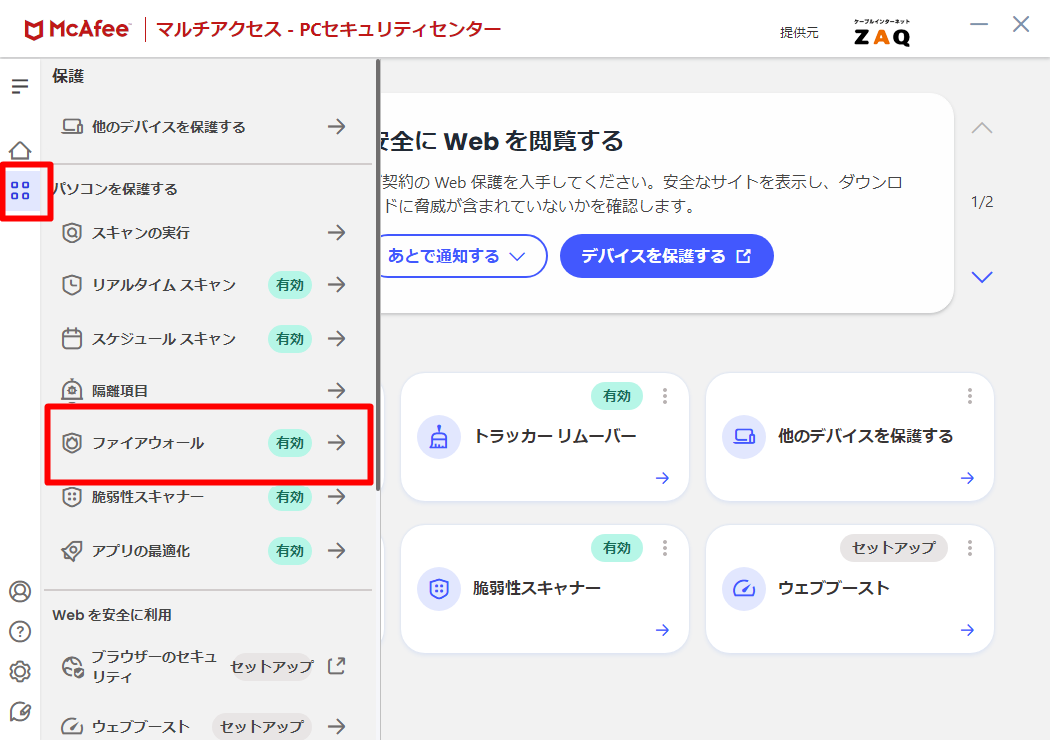
Task: Click the 1/2 page indicator
Action: pos(982,202)
